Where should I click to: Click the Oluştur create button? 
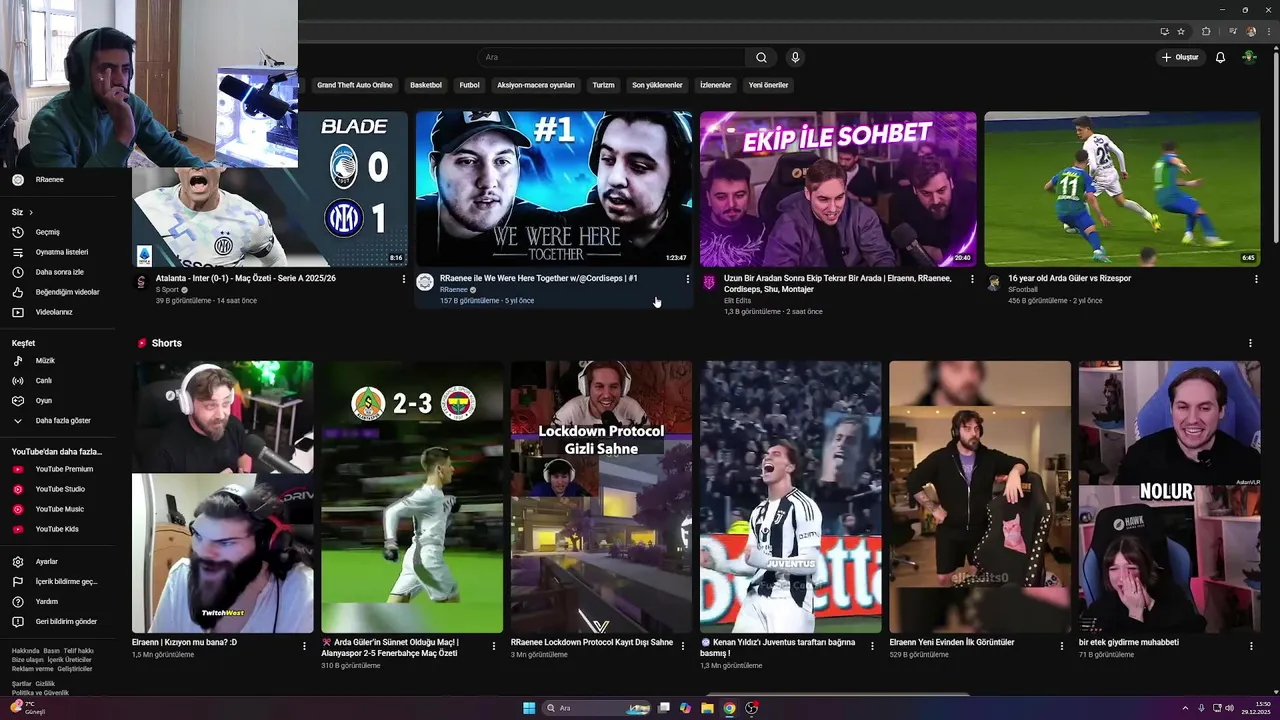point(1180,57)
